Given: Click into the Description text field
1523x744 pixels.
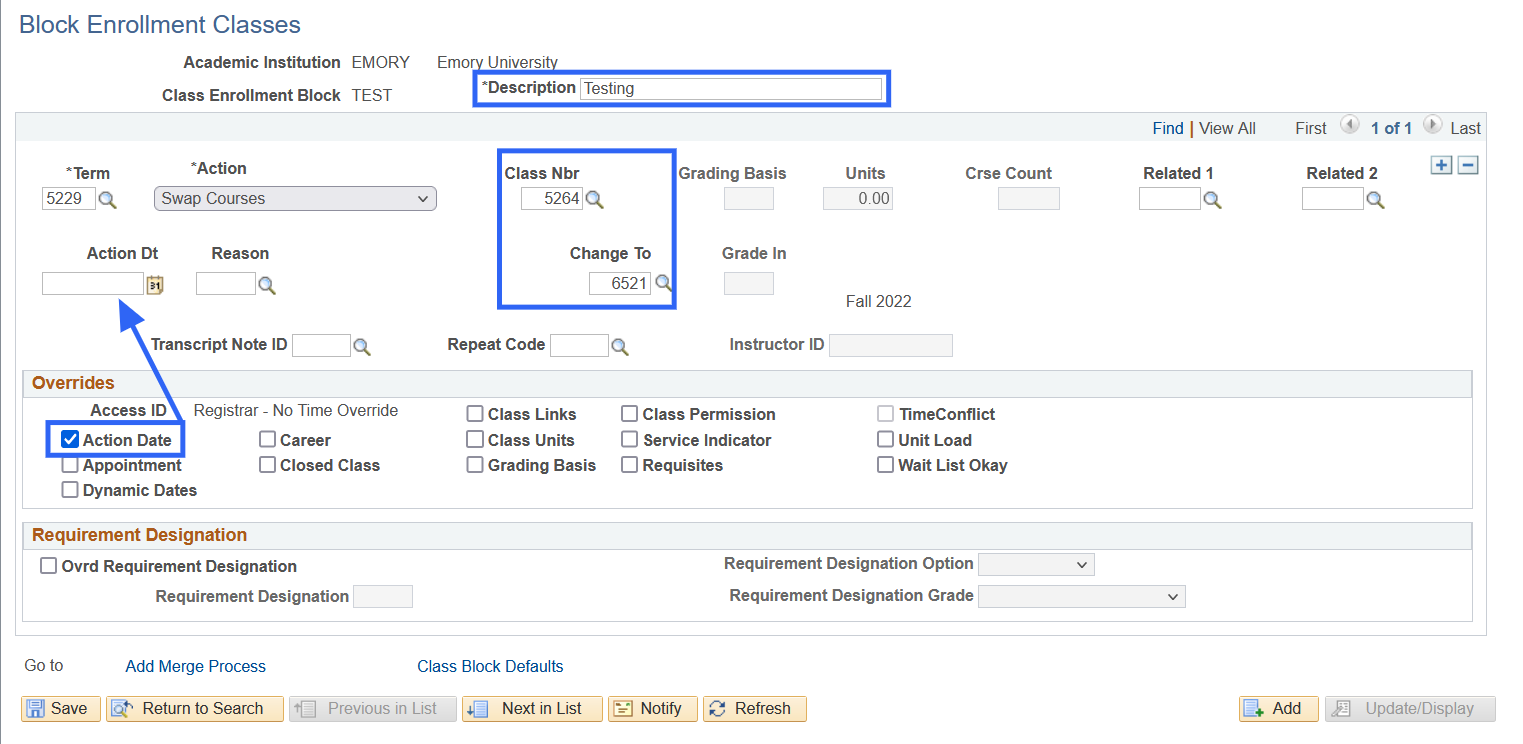Looking at the screenshot, I should tap(731, 89).
